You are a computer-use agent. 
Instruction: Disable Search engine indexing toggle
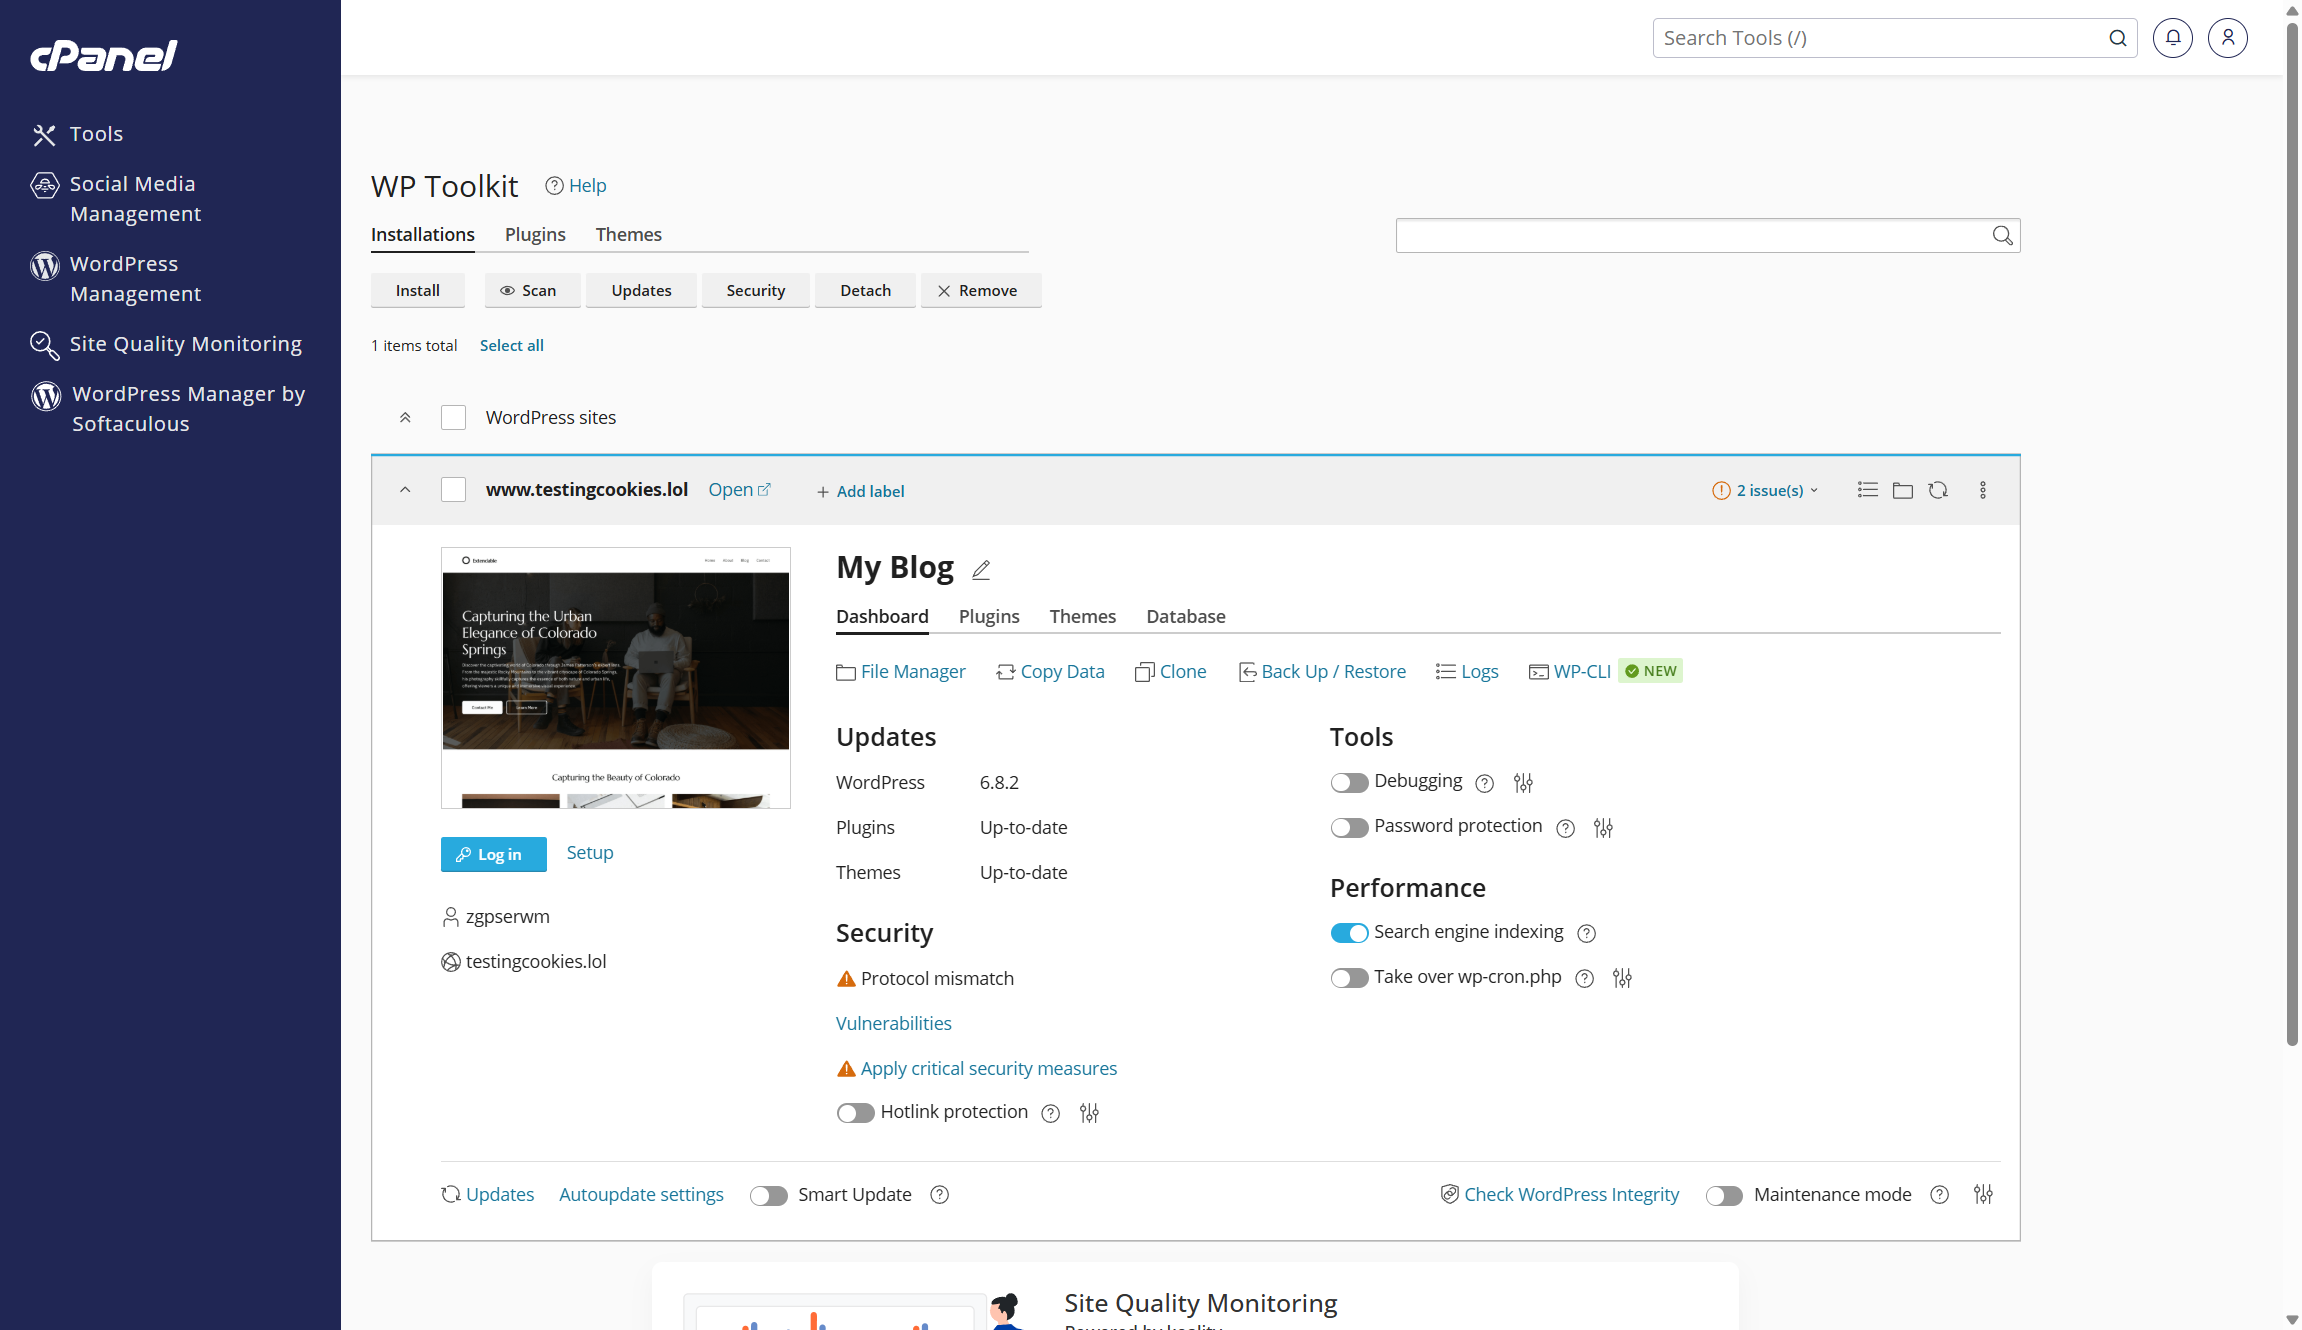click(1349, 933)
